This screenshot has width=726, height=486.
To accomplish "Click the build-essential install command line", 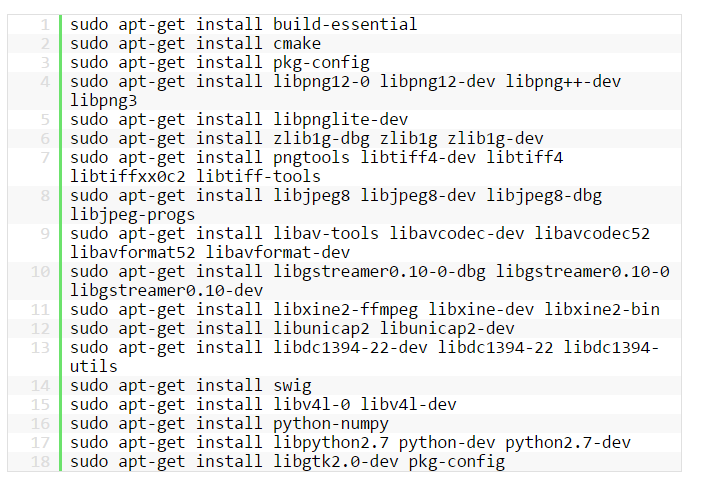I will coord(243,24).
